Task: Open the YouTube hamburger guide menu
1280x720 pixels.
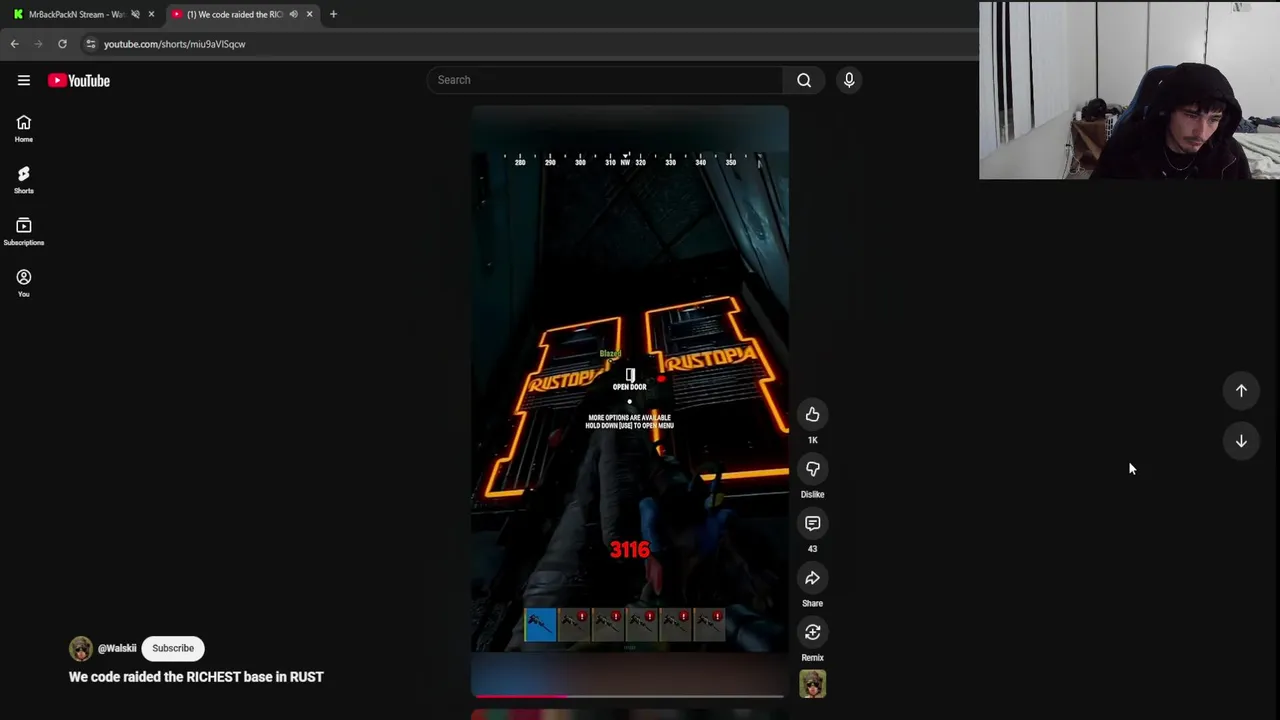Action: (24, 81)
